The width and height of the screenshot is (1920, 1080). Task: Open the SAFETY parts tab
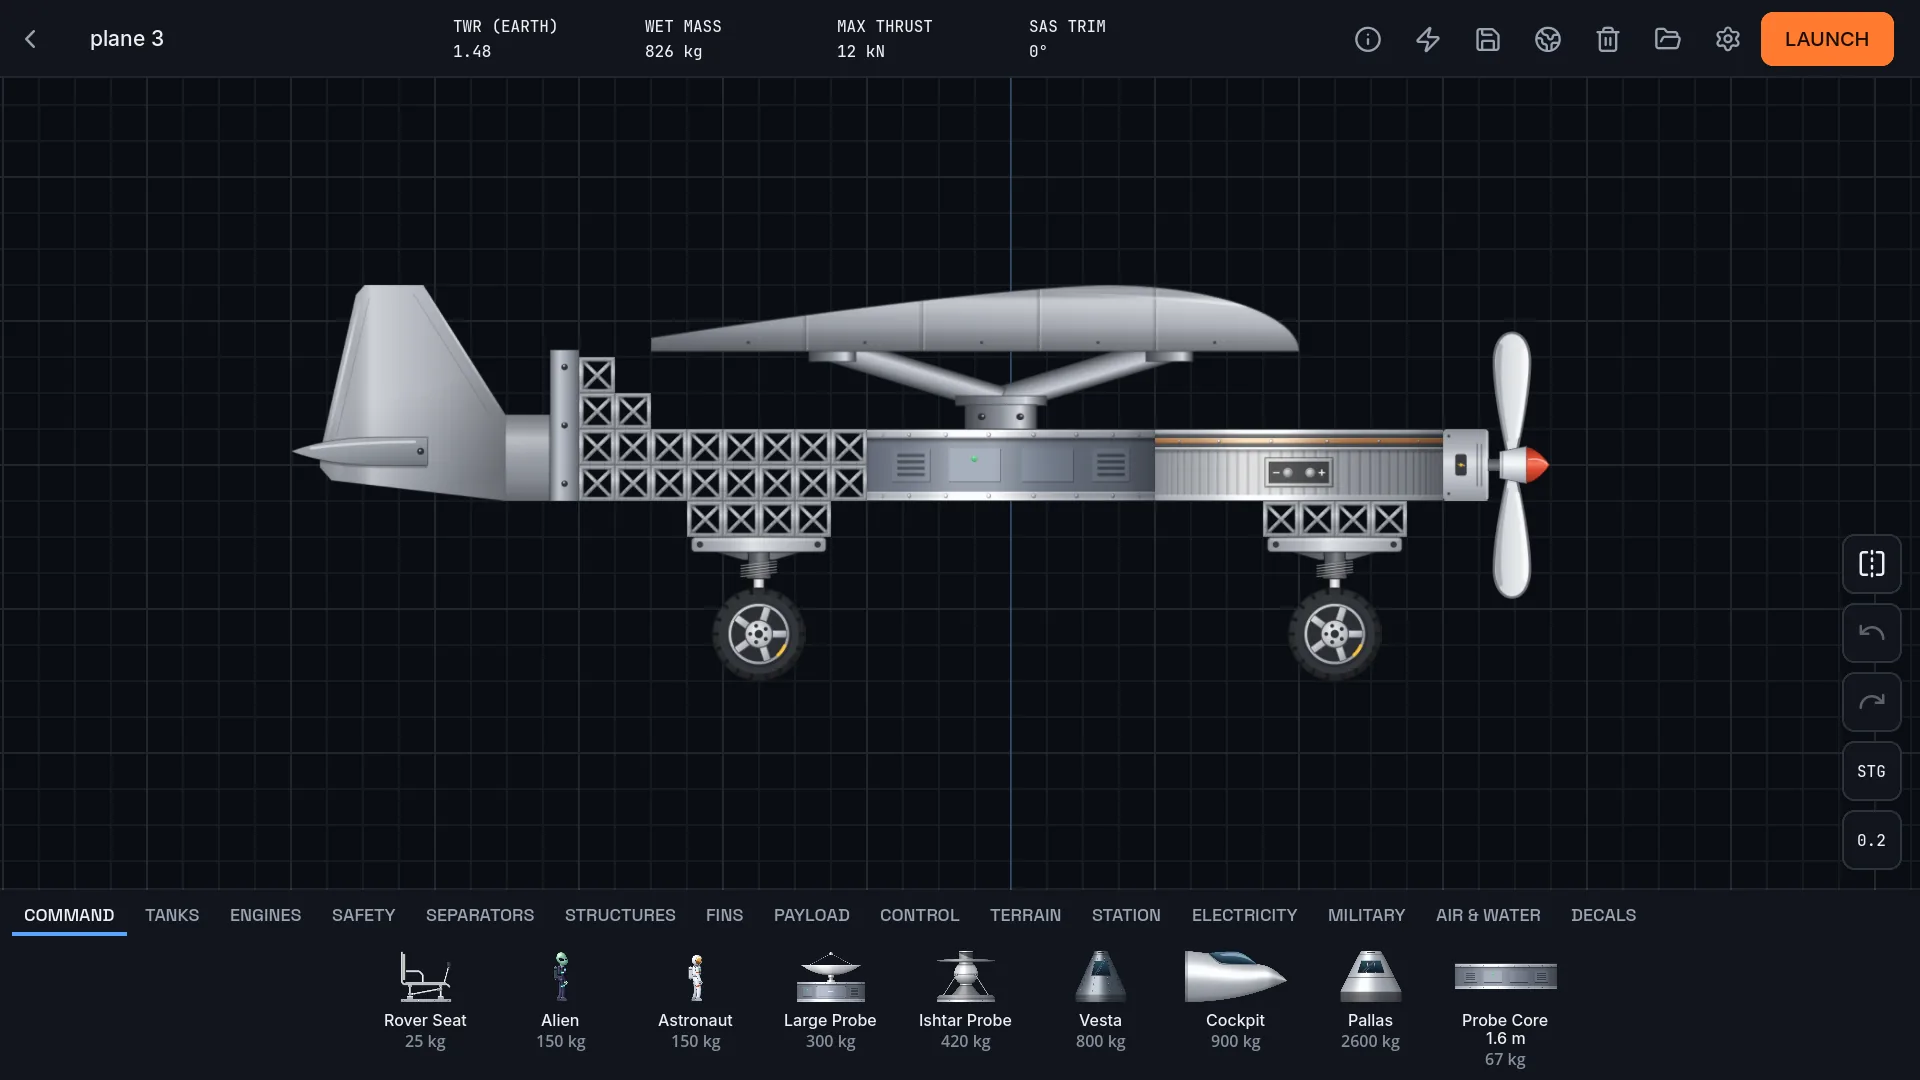(363, 915)
